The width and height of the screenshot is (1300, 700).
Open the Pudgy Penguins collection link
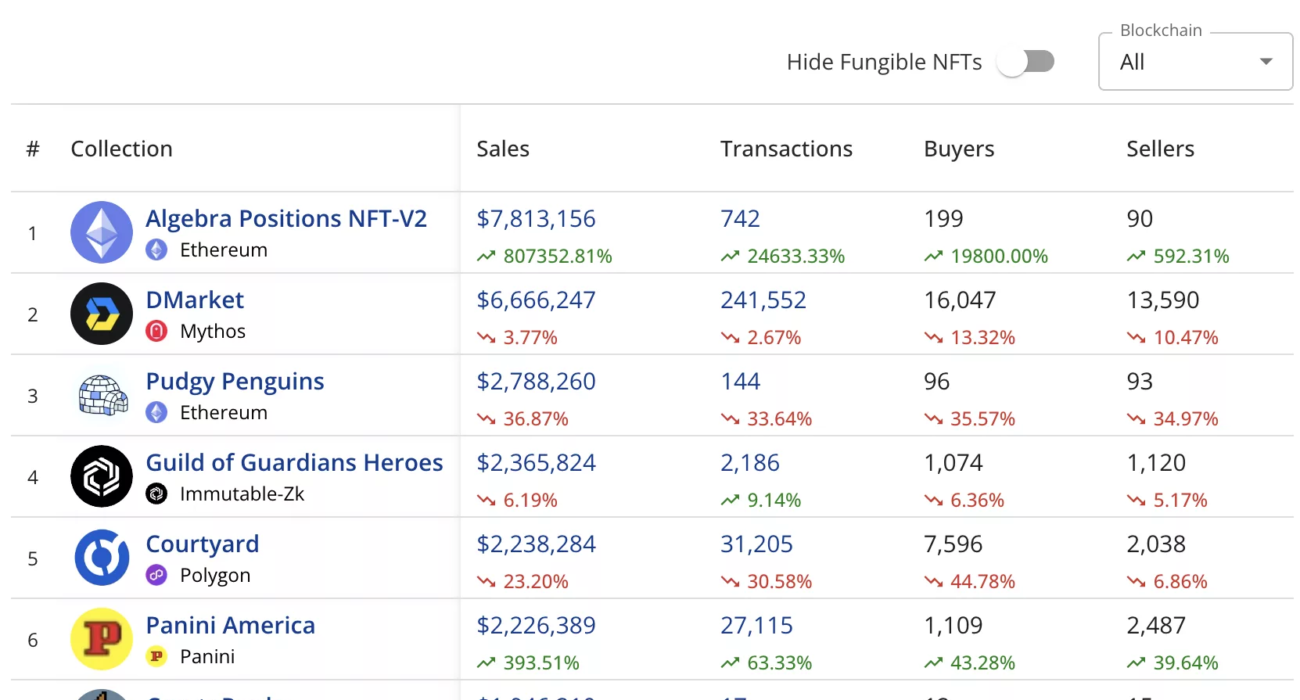pos(235,381)
